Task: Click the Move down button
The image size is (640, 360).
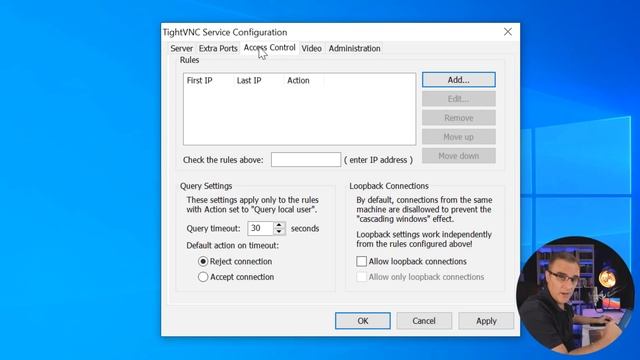Action: tap(459, 156)
